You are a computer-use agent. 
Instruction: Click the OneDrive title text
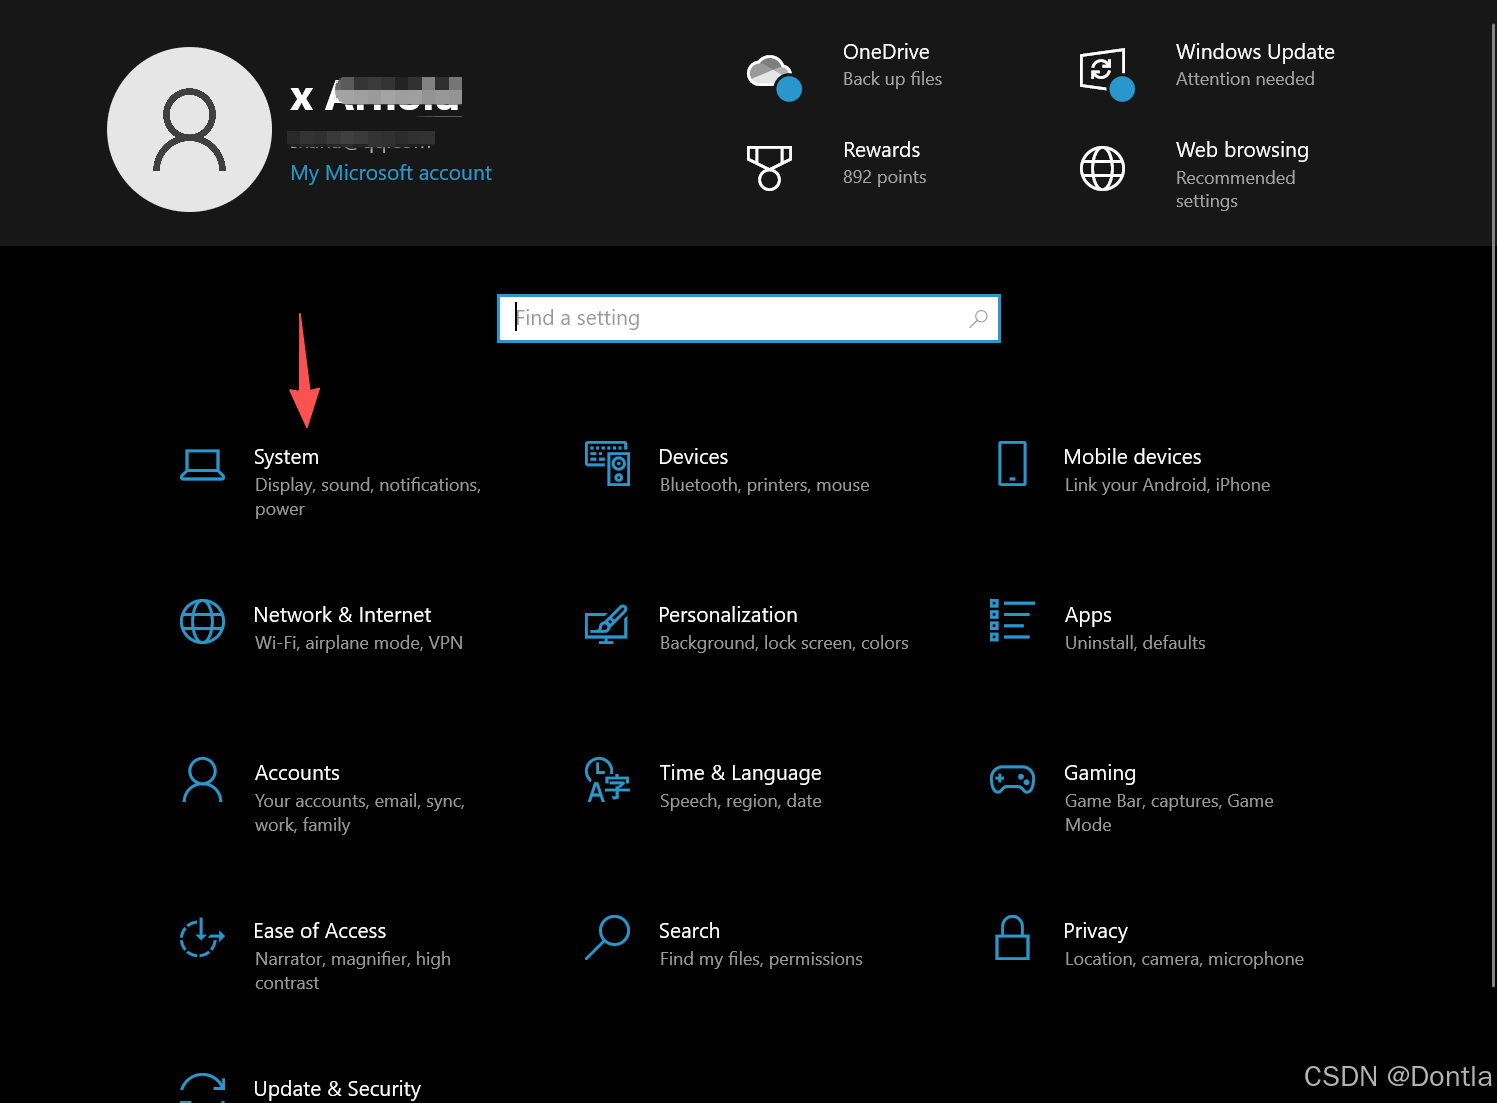[x=886, y=52]
